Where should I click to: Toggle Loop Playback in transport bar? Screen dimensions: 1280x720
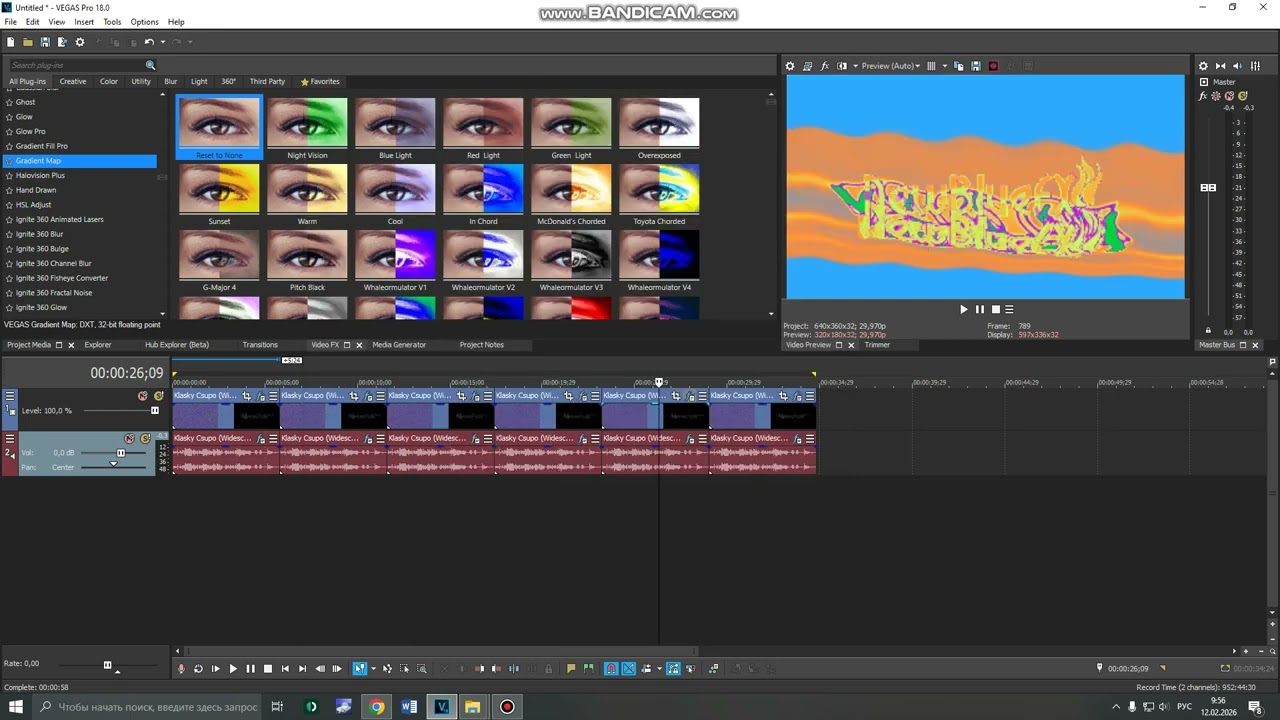click(x=198, y=669)
